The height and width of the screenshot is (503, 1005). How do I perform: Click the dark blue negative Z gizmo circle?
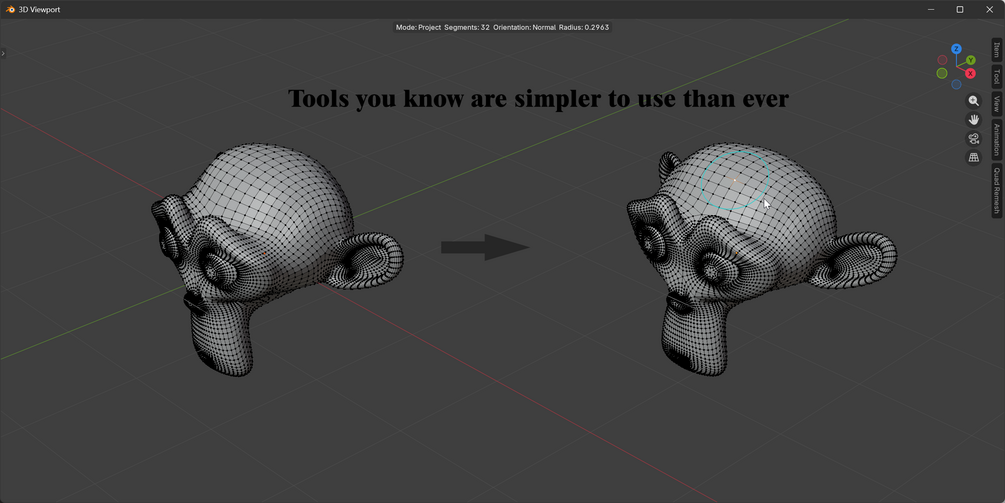[956, 85]
